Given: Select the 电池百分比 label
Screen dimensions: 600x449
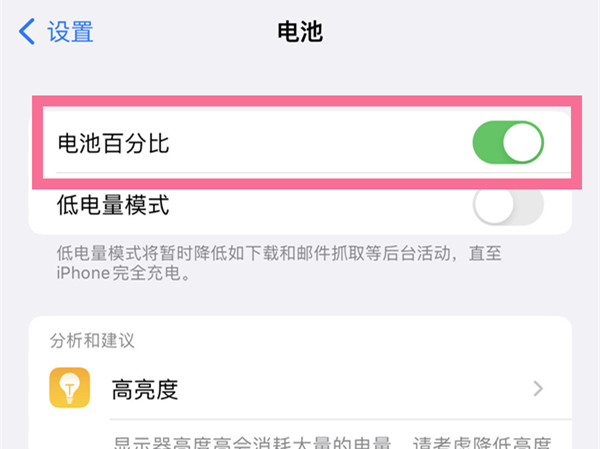Looking at the screenshot, I should coord(114,143).
